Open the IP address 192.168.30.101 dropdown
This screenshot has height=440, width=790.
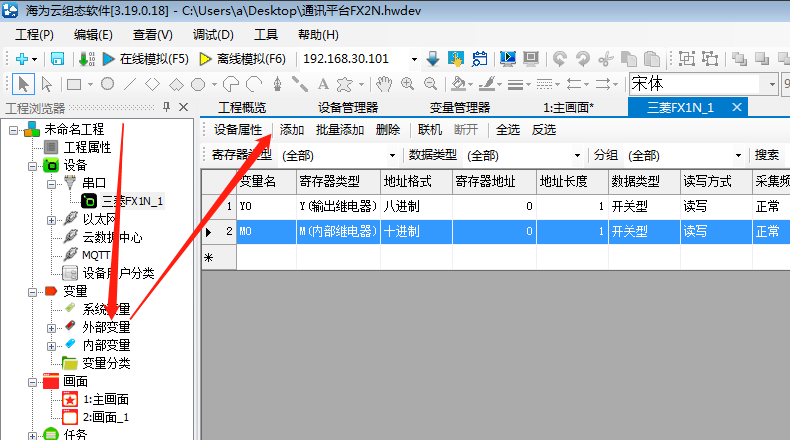pyautogui.click(x=414, y=59)
